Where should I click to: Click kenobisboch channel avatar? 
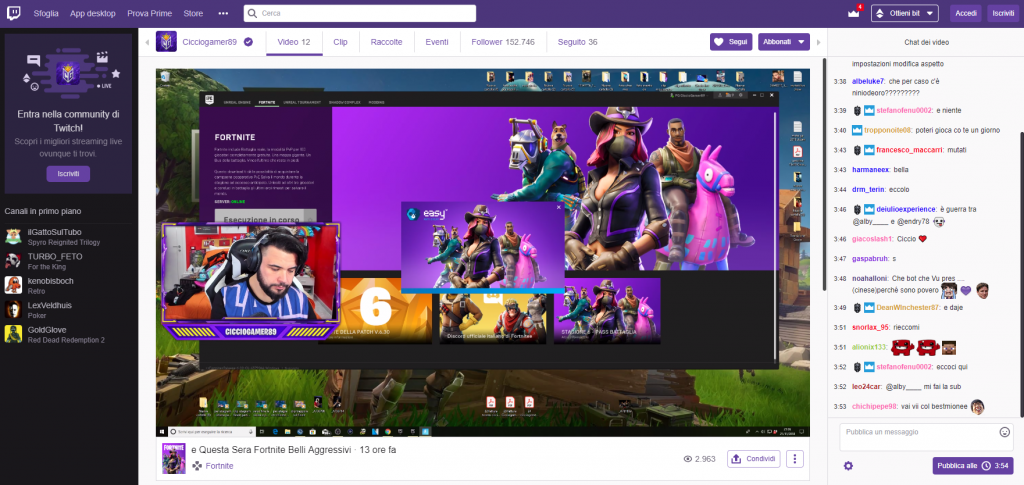13,285
